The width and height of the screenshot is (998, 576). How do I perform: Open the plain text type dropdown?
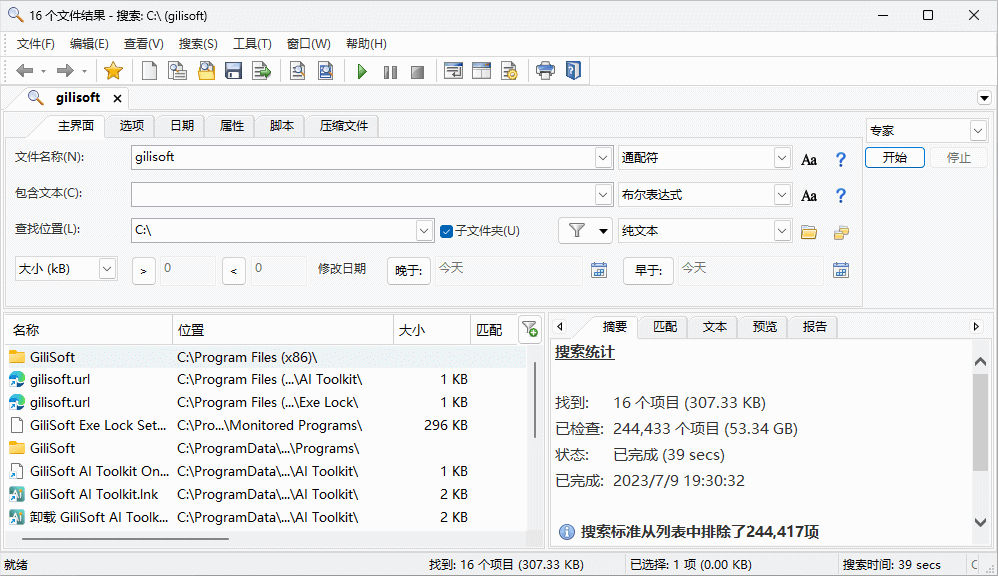(x=782, y=230)
